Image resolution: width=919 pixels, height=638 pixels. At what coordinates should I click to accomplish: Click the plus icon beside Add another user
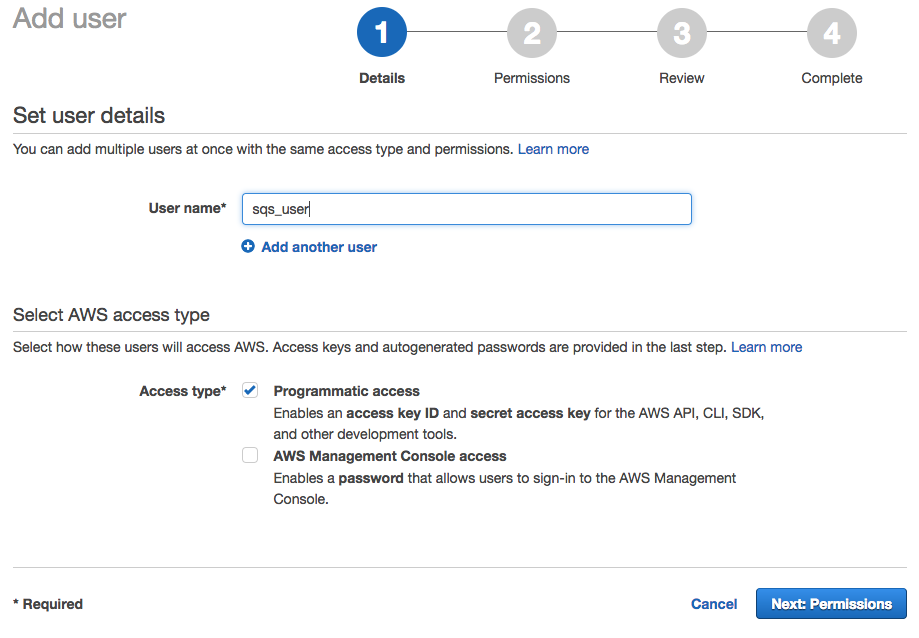(x=248, y=247)
